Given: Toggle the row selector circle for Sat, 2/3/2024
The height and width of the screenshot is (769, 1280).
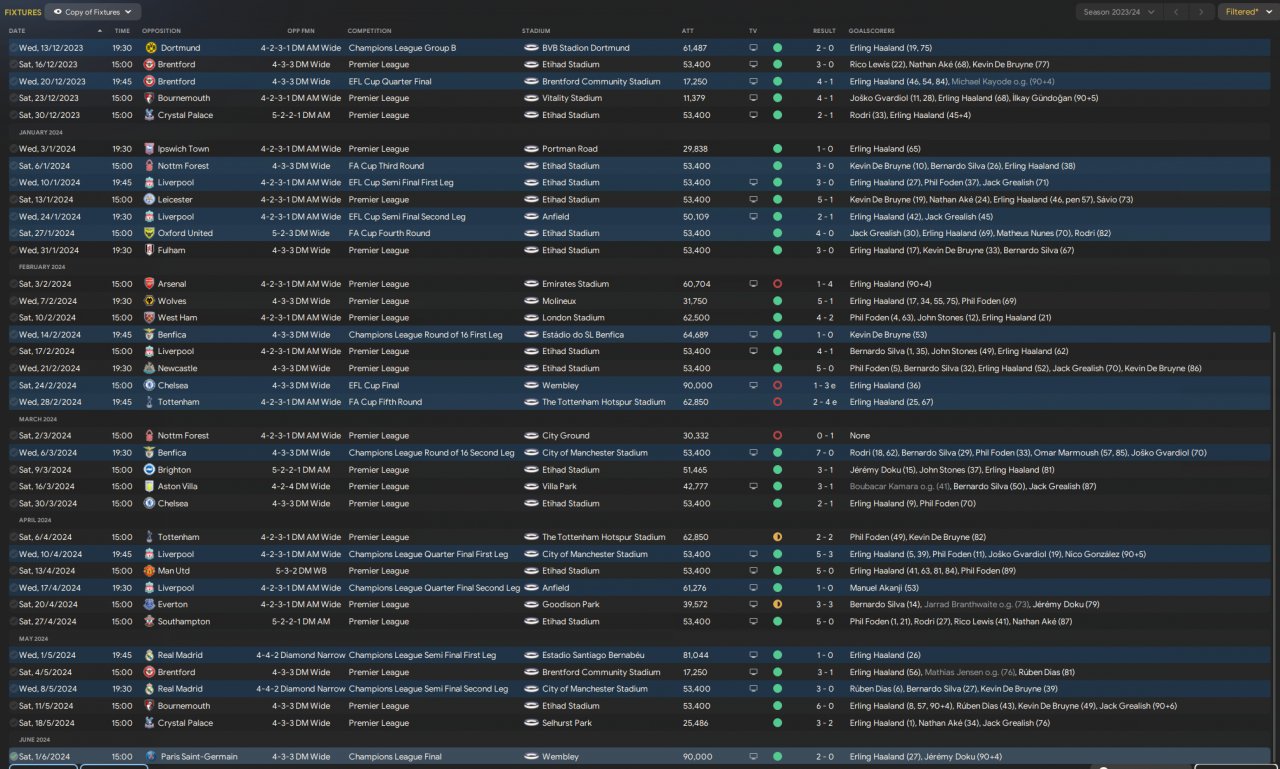Looking at the screenshot, I should [13, 436].
